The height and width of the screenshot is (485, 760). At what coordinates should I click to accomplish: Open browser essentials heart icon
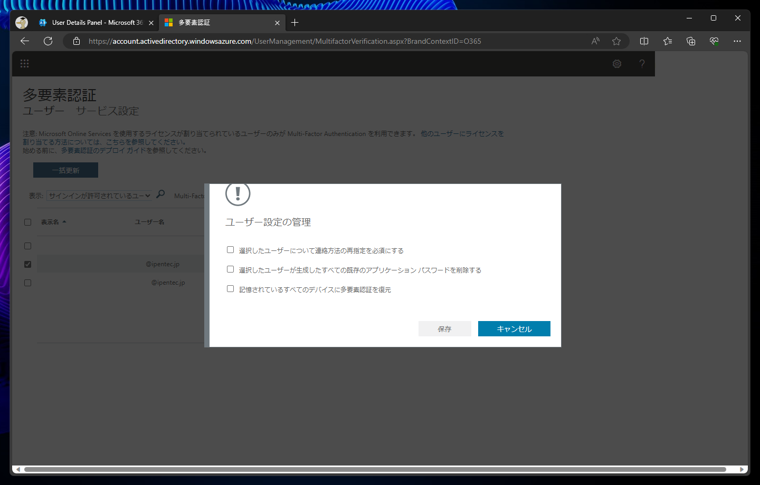tap(714, 41)
